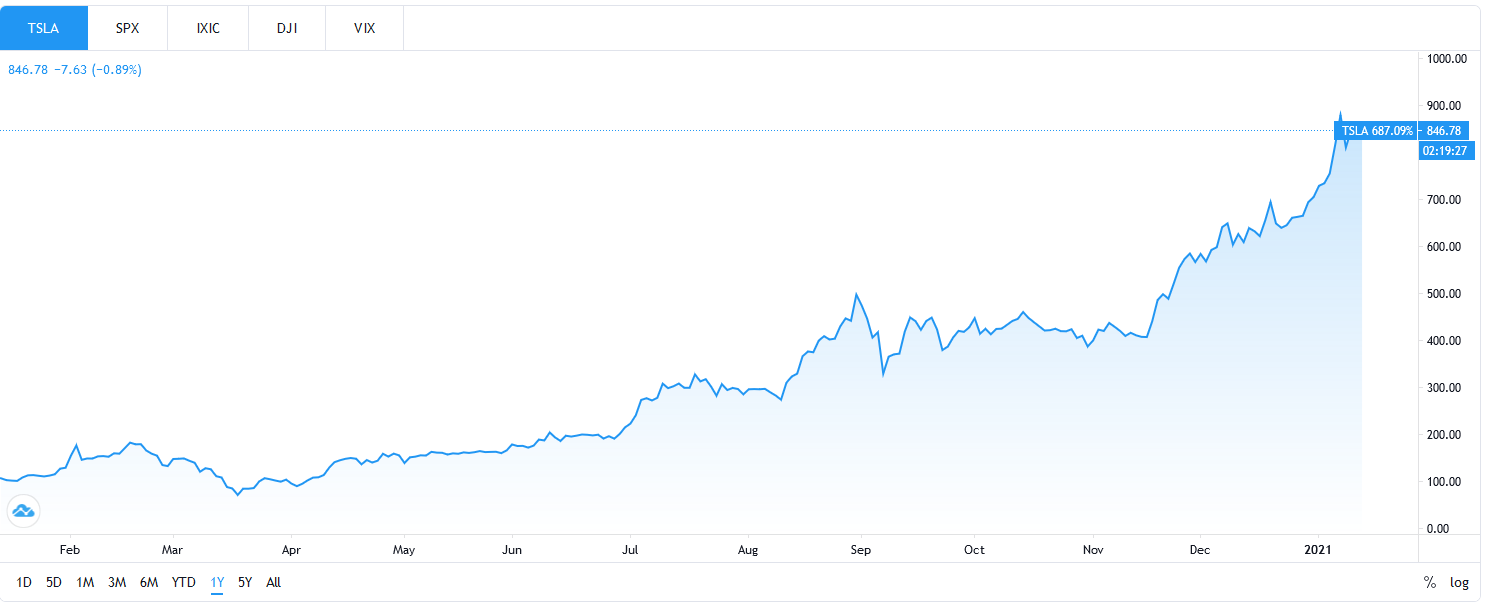Click the Dec label on time axis
Image resolution: width=1488 pixels, height=608 pixels.
1200,550
